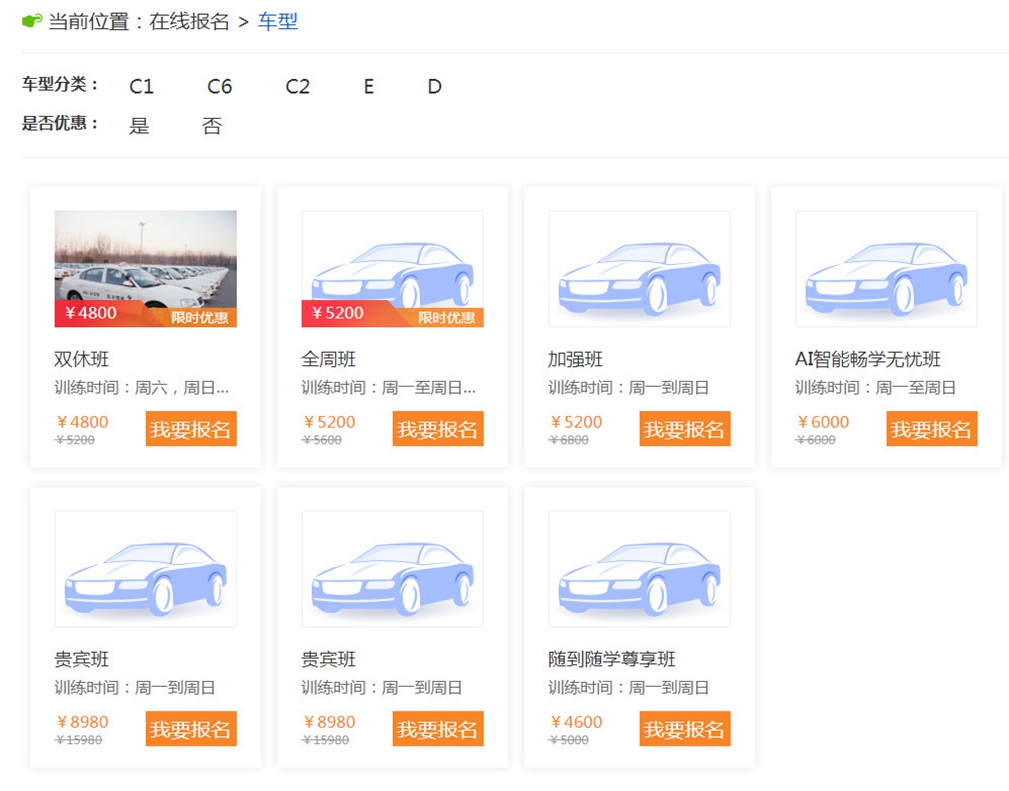The width and height of the screenshot is (1009, 791).
Task: Click the ¥4800 red price banner on photo
Action: coord(90,313)
